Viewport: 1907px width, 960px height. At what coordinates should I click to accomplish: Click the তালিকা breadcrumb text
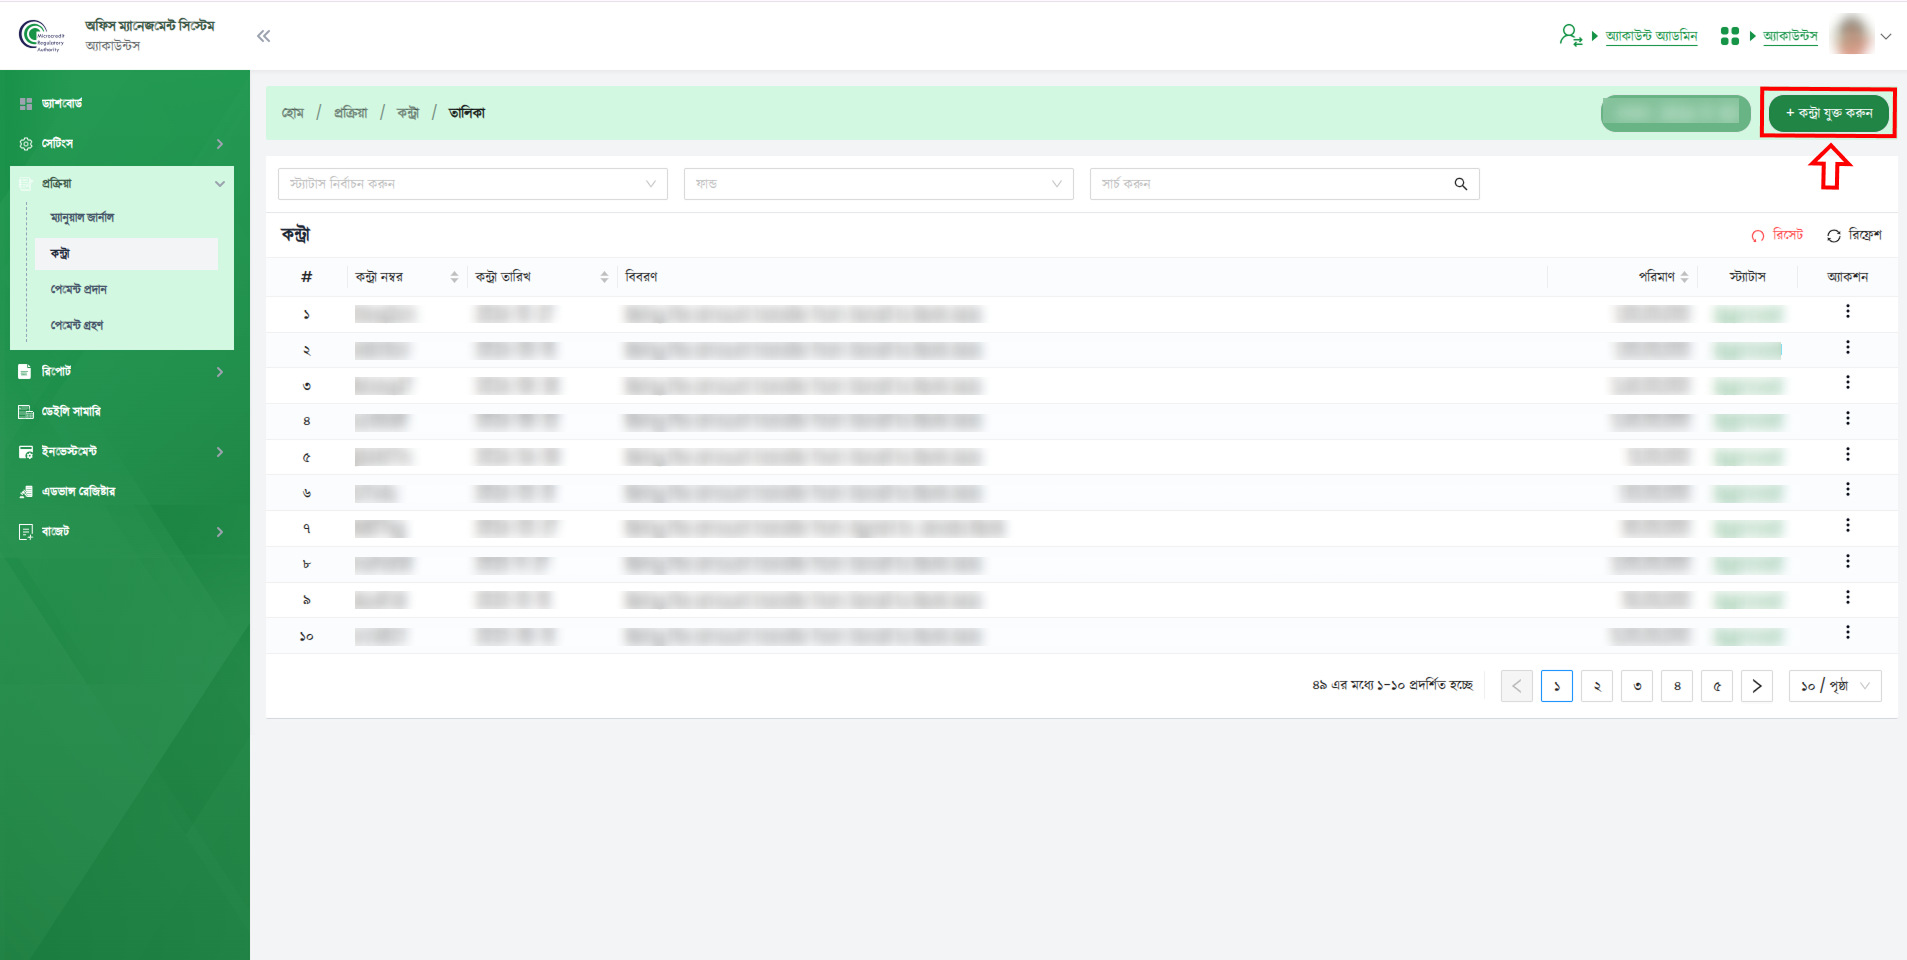click(467, 113)
